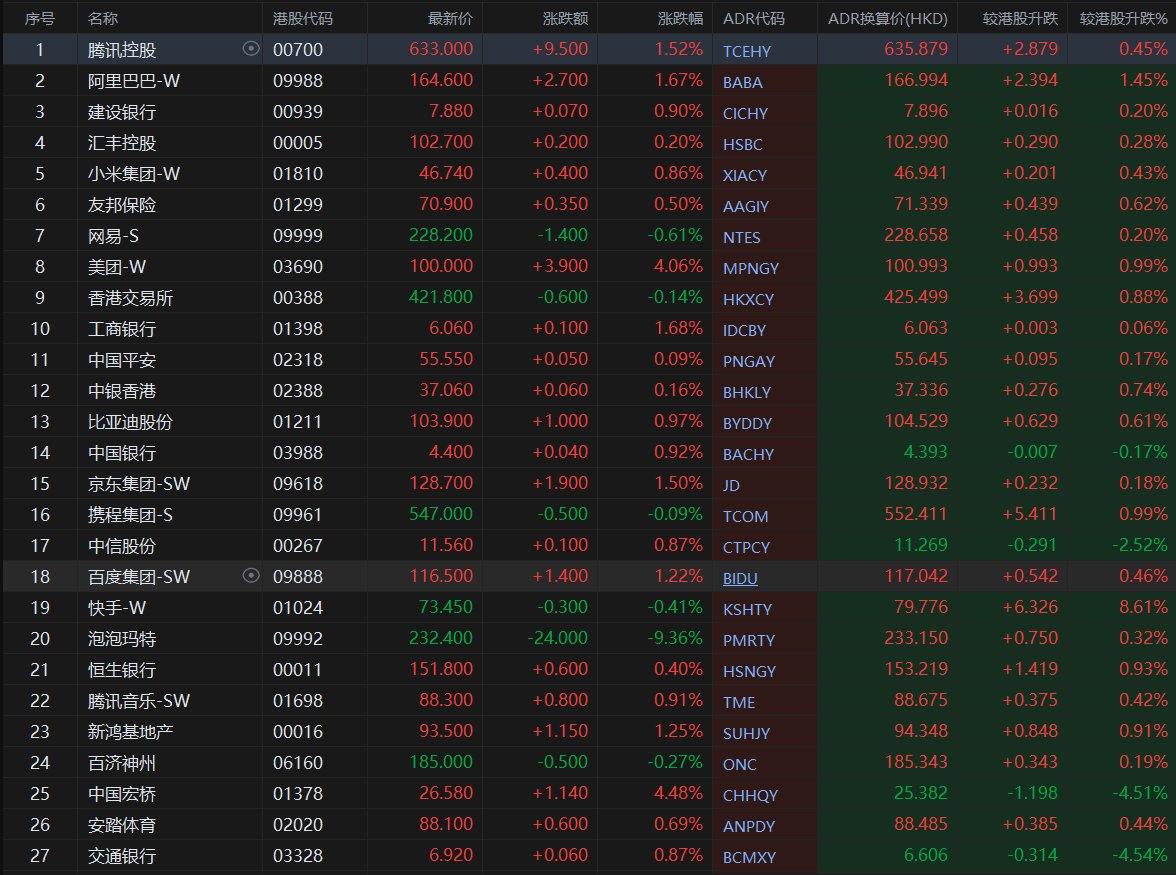Click the KSHTY ADR code
This screenshot has width=1176, height=875.
coord(747,609)
